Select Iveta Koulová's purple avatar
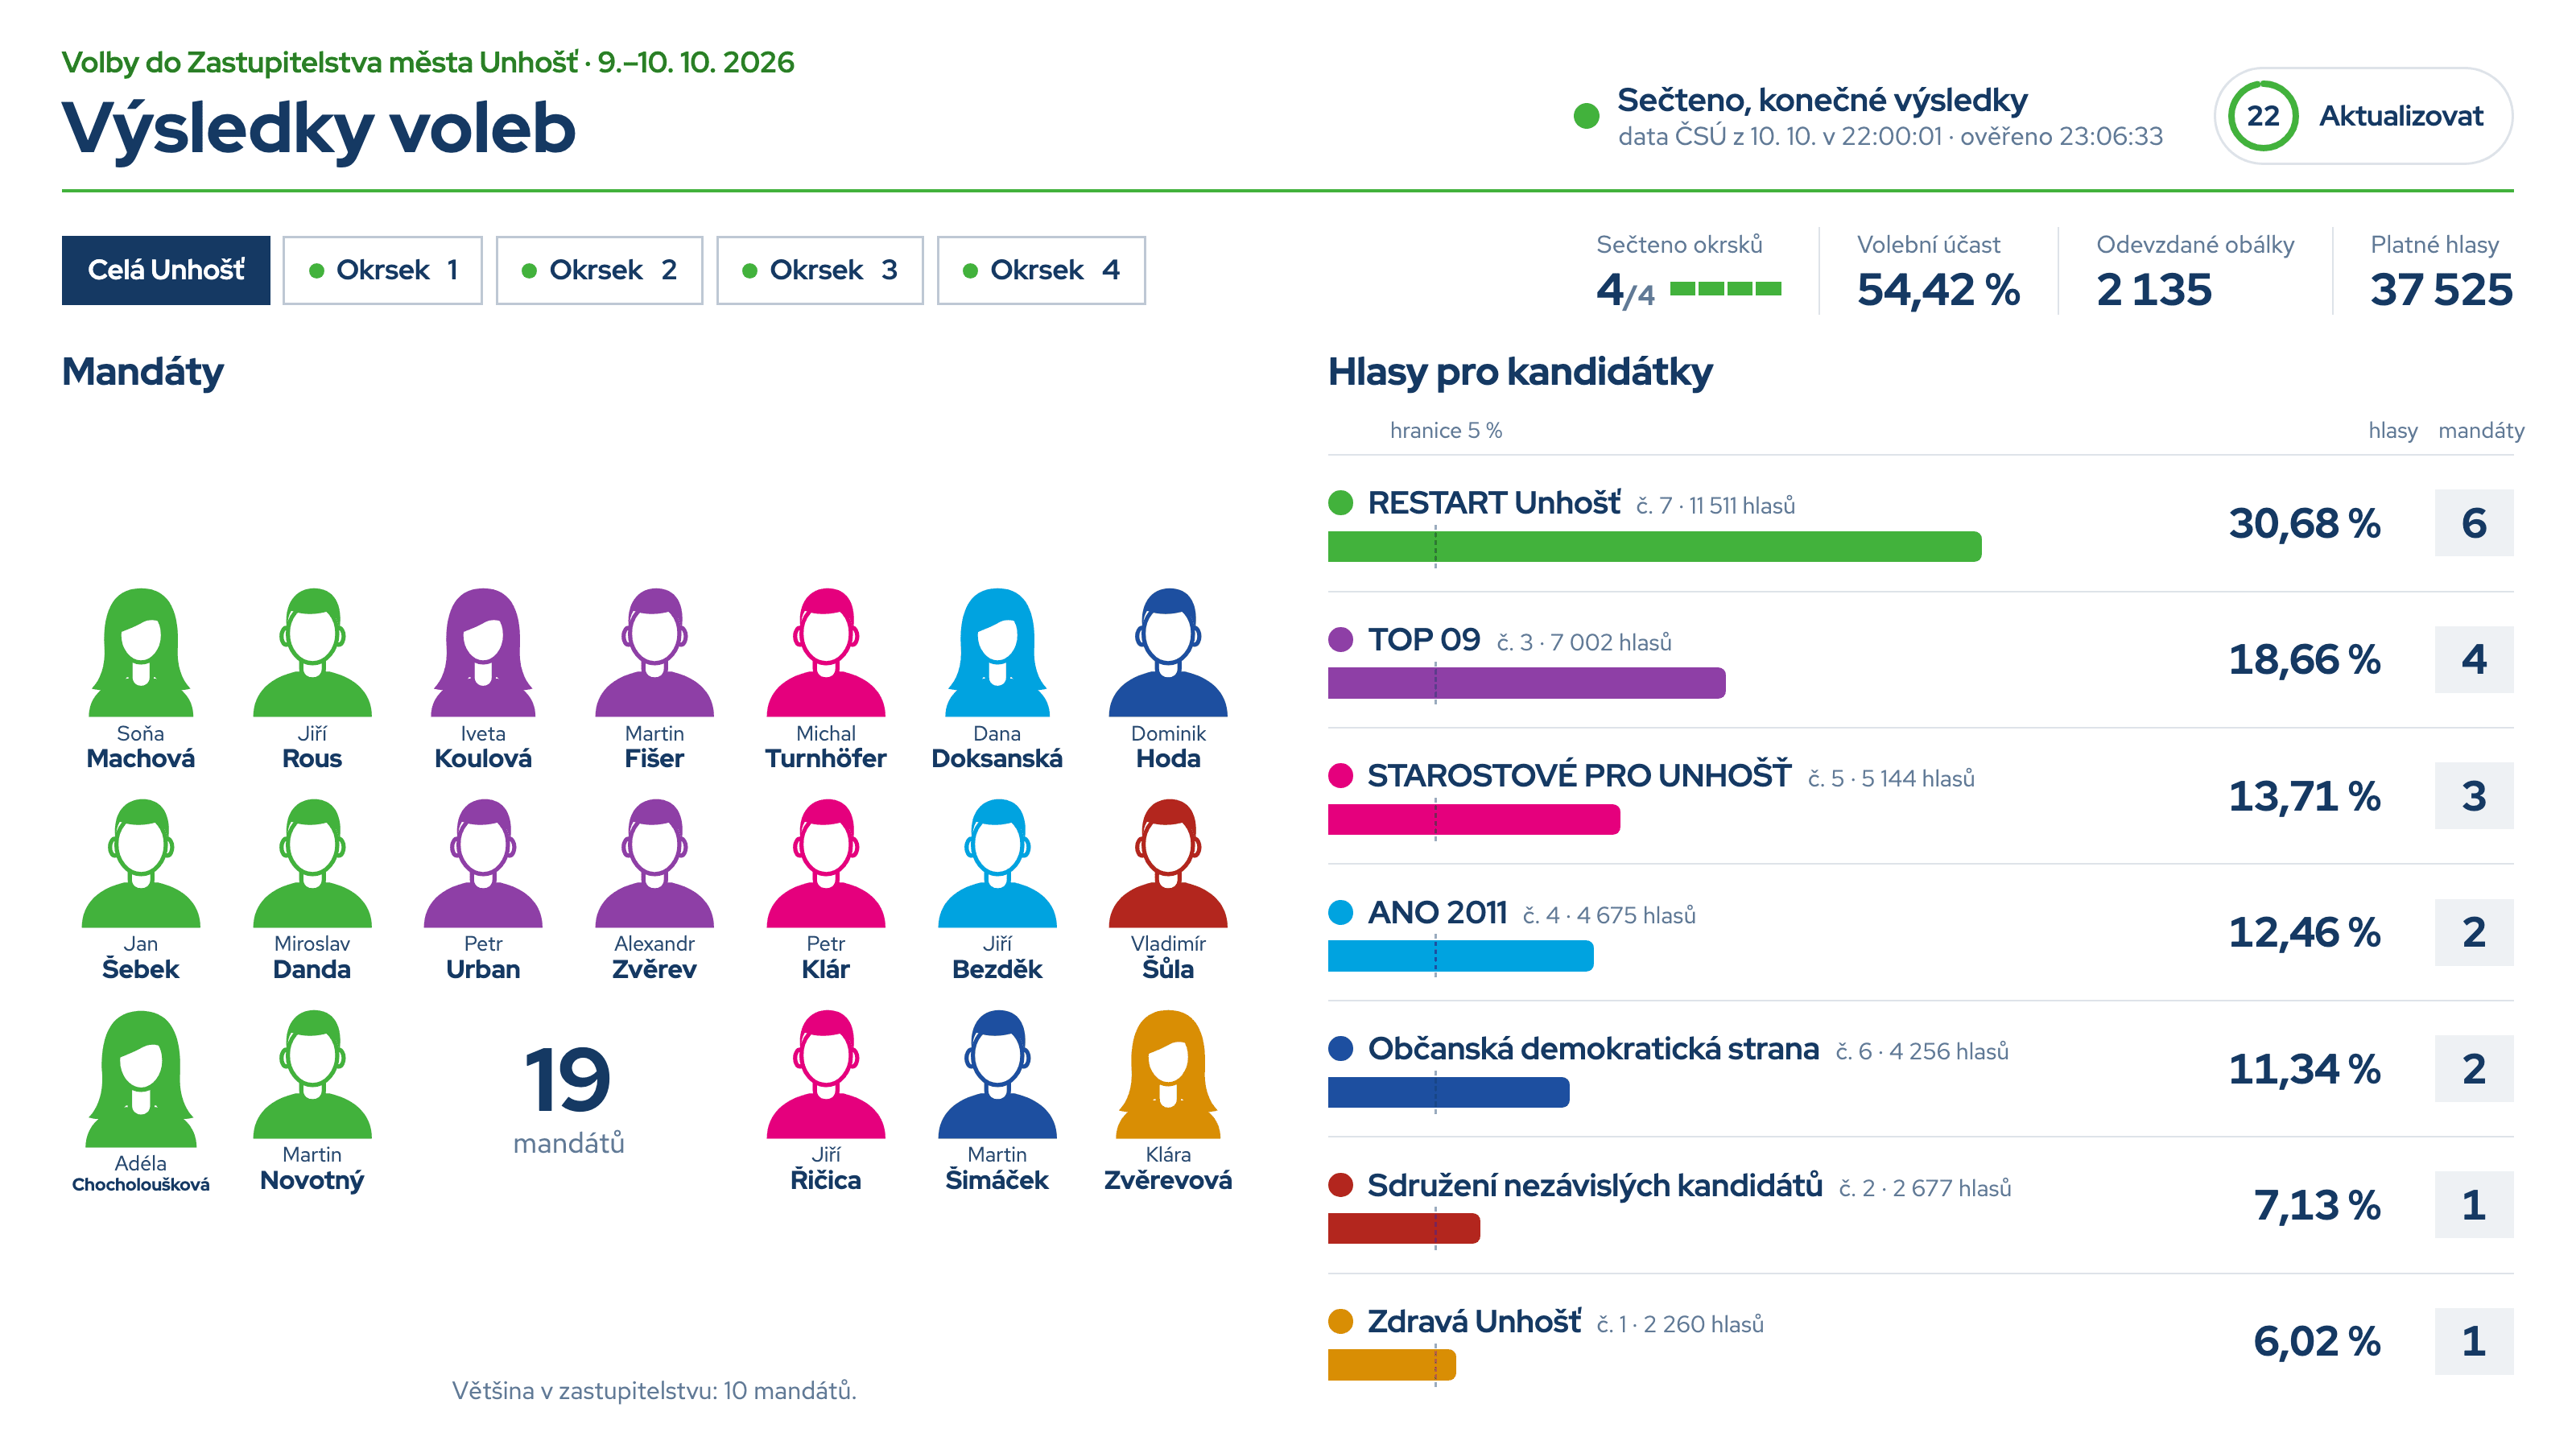Viewport: 2576px width, 1449px height. click(483, 652)
